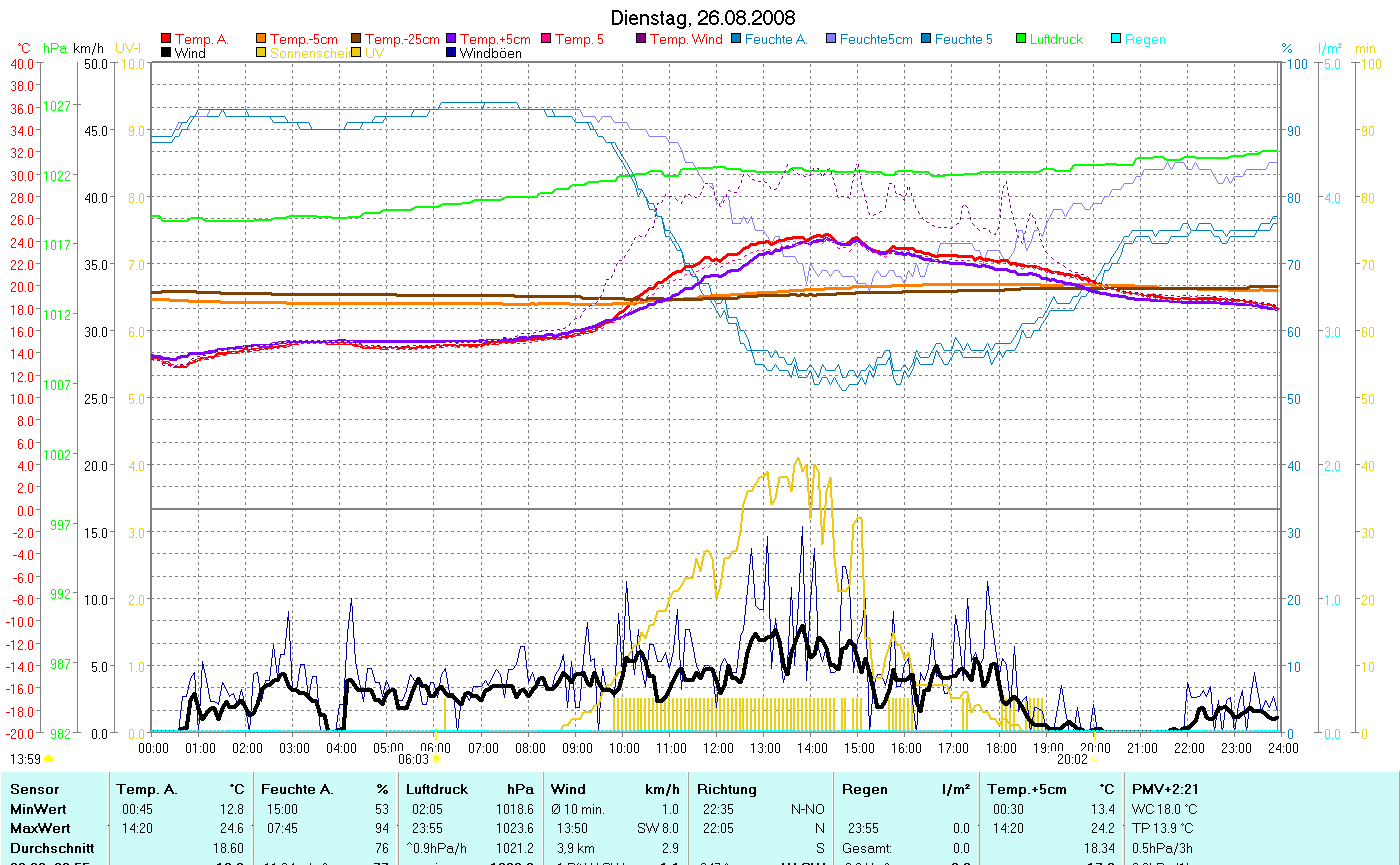Click the brown Temp.-25cm legend square
This screenshot has height=865, width=1400.
coord(356,40)
